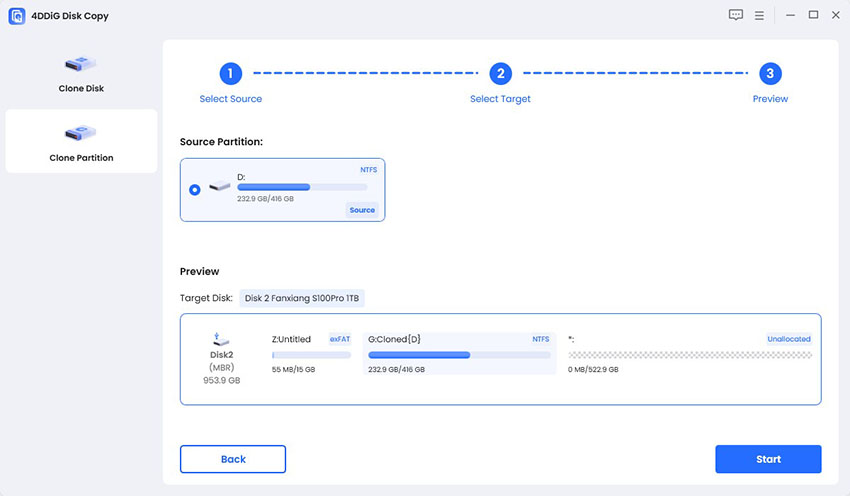Click the G:Cloned(D) usage bar
This screenshot has height=496, width=850.
click(x=459, y=355)
